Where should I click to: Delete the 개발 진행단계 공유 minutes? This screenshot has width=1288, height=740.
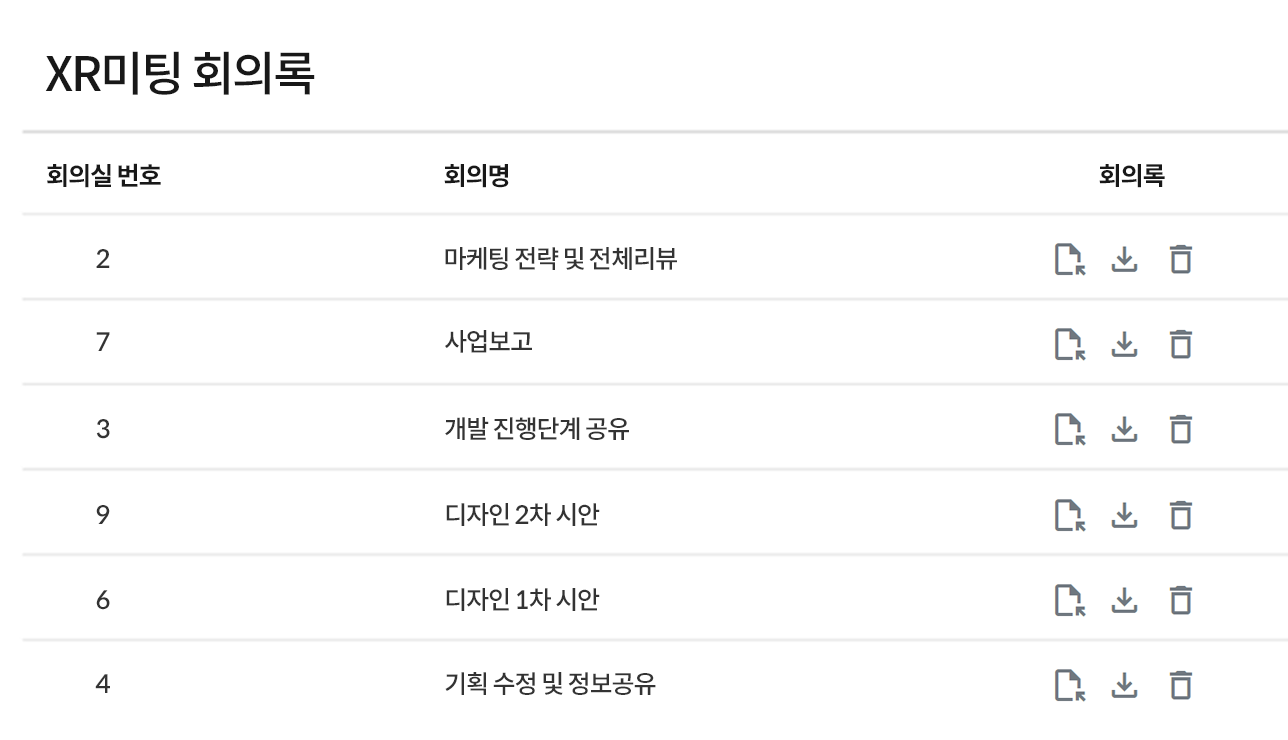(x=1181, y=429)
